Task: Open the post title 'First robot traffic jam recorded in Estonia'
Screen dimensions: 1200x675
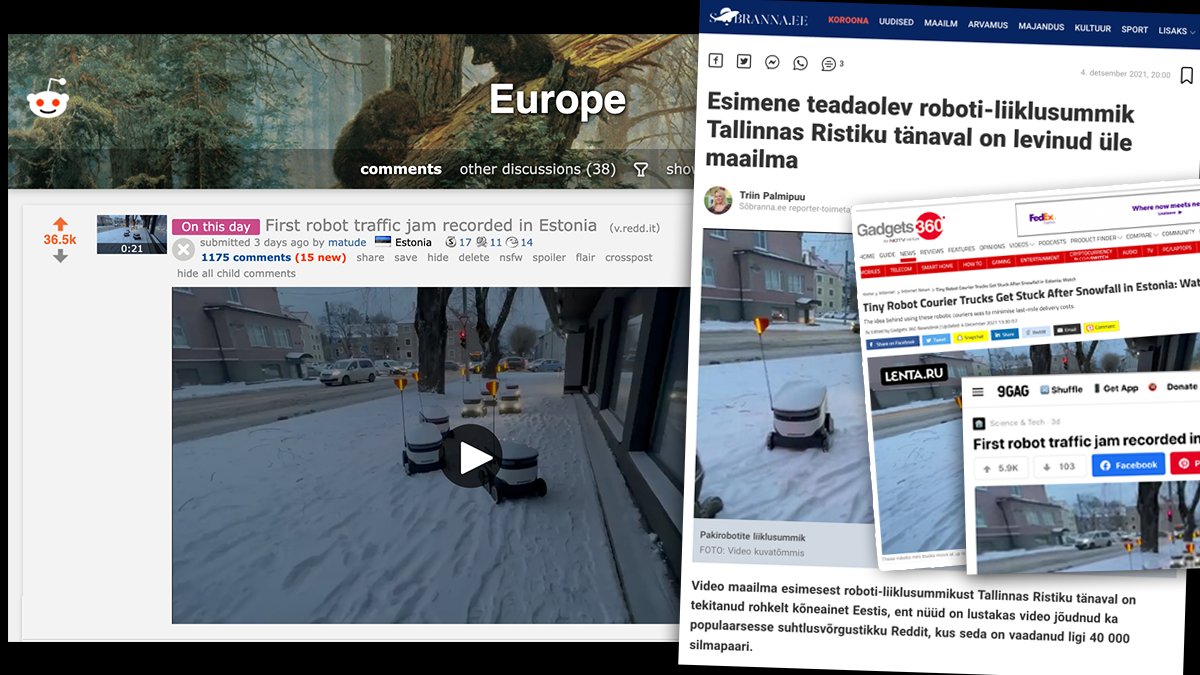Action: [431, 226]
